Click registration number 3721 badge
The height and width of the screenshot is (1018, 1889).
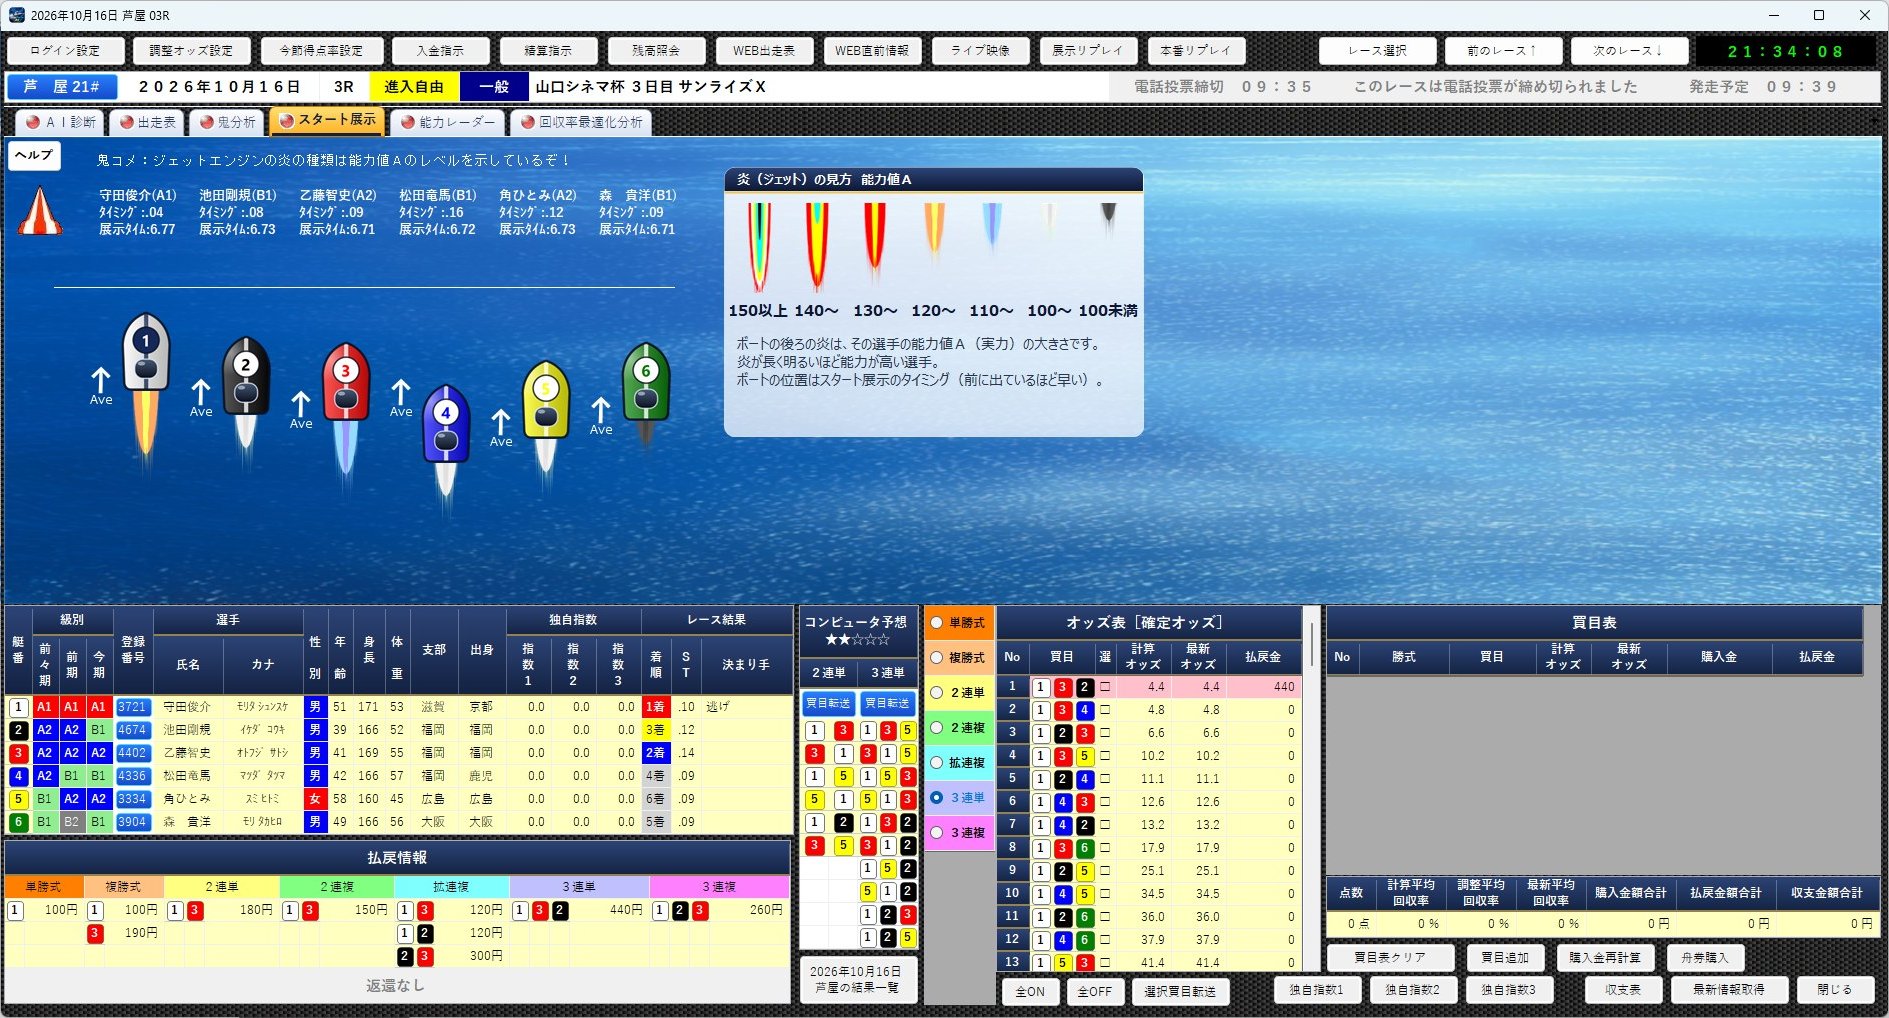pyautogui.click(x=132, y=707)
